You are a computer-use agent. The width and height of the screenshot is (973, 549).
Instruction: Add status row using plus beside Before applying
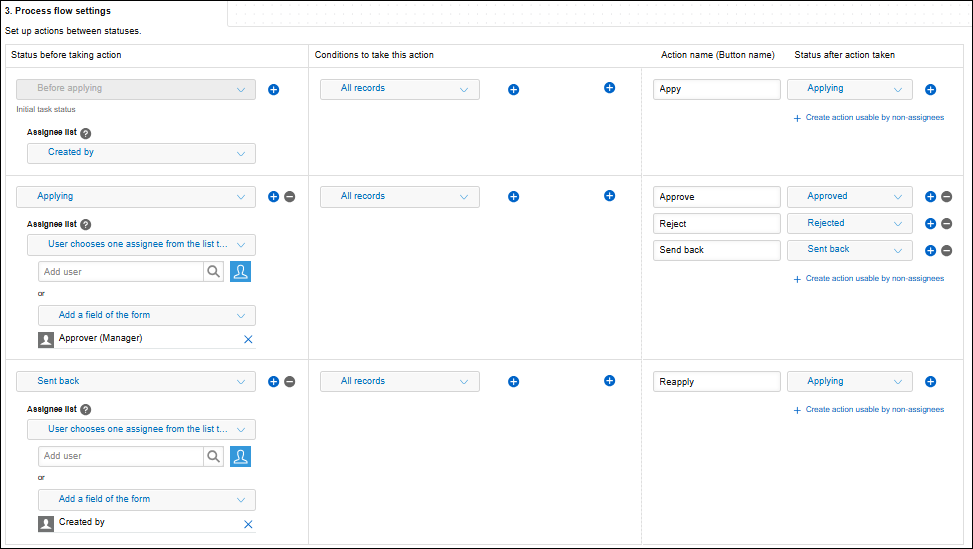click(274, 89)
